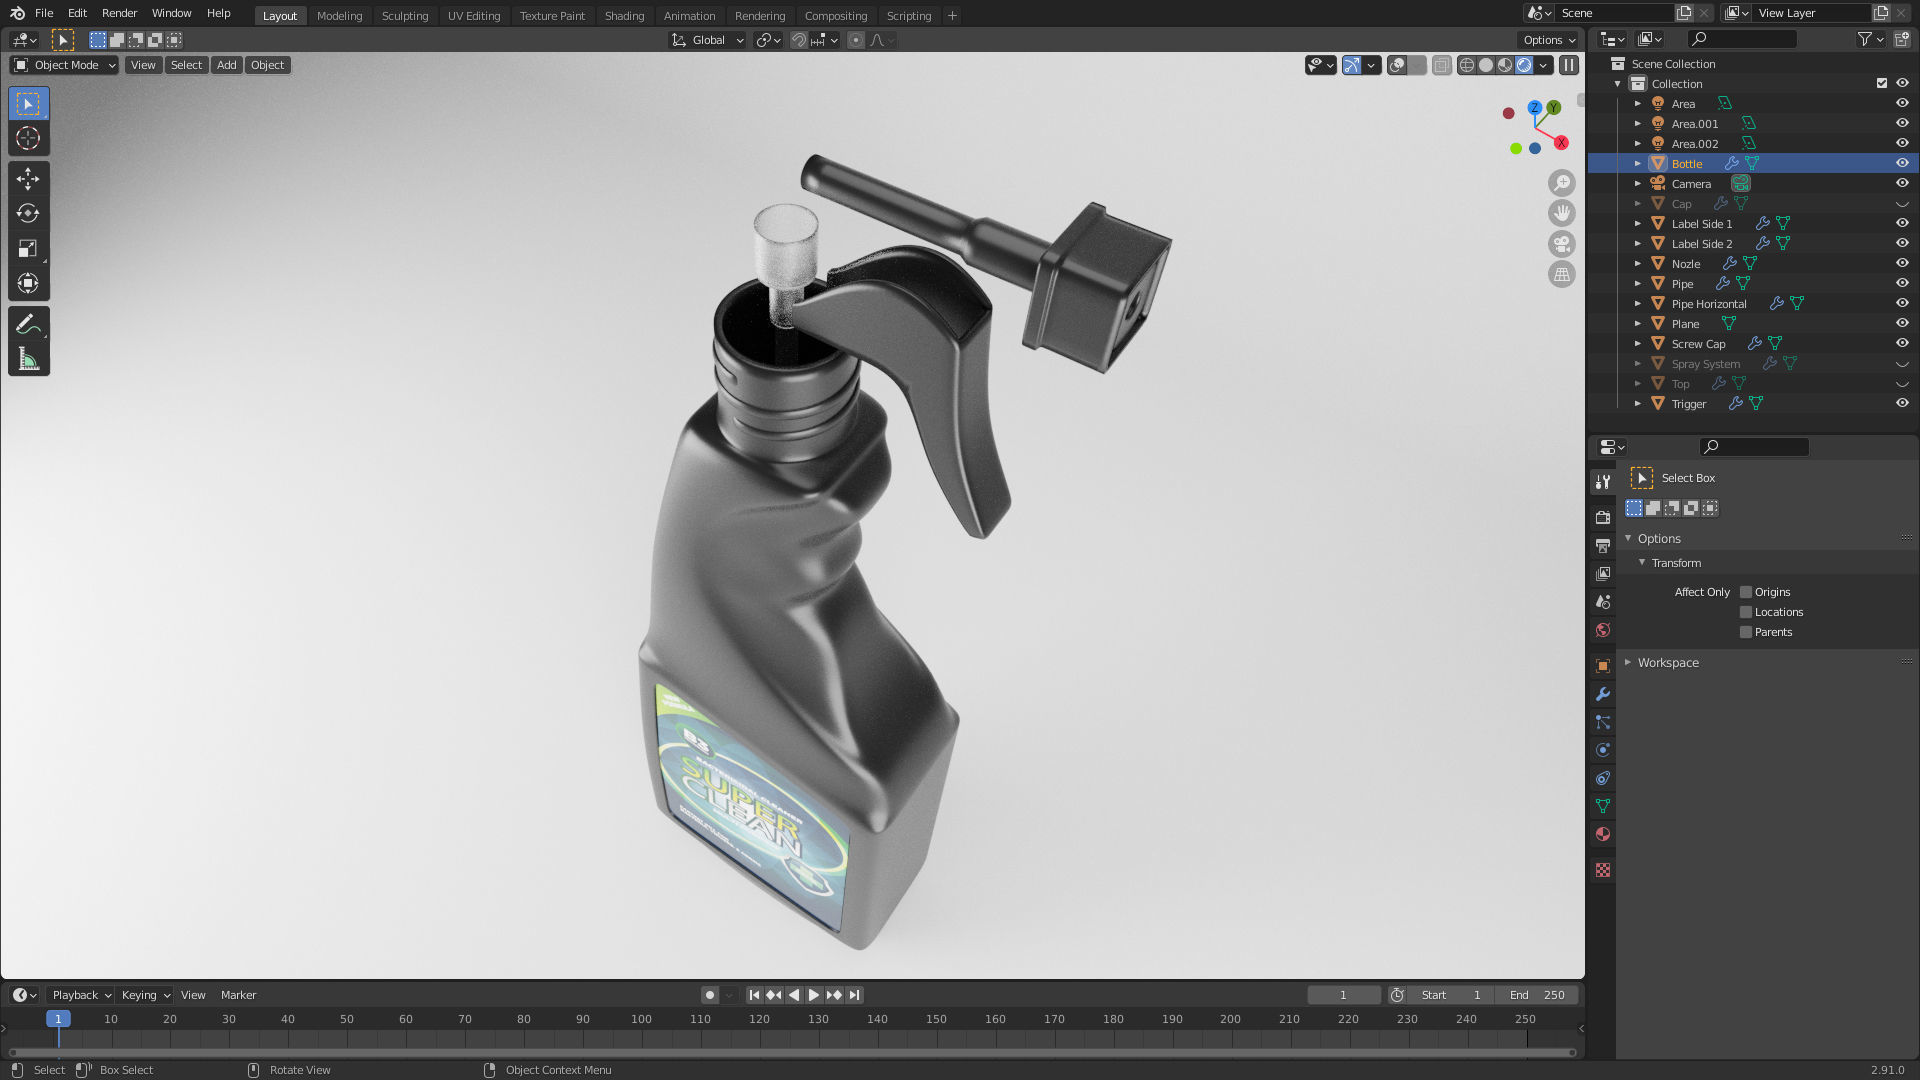Activate the Transform tool
The image size is (1920, 1080).
pyautogui.click(x=28, y=283)
